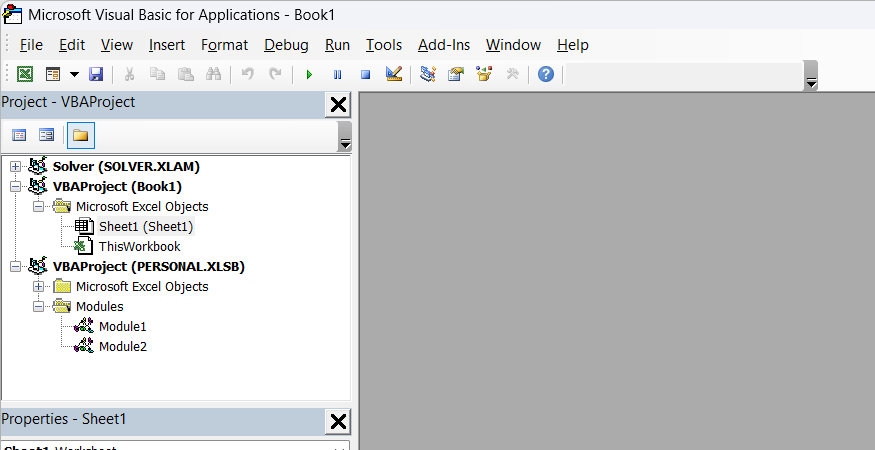
Task: Open Find with the binoculars icon
Action: (214, 74)
